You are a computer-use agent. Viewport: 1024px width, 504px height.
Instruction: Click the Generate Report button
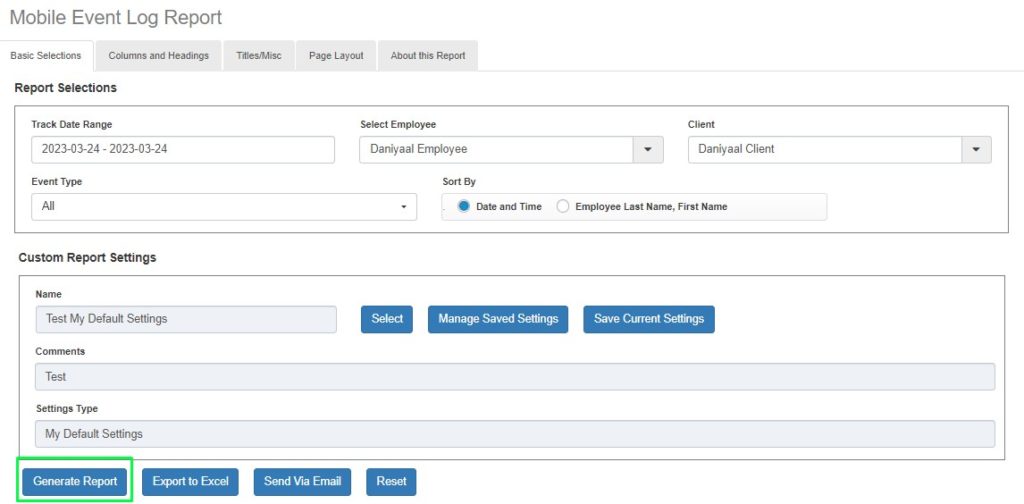(76, 481)
